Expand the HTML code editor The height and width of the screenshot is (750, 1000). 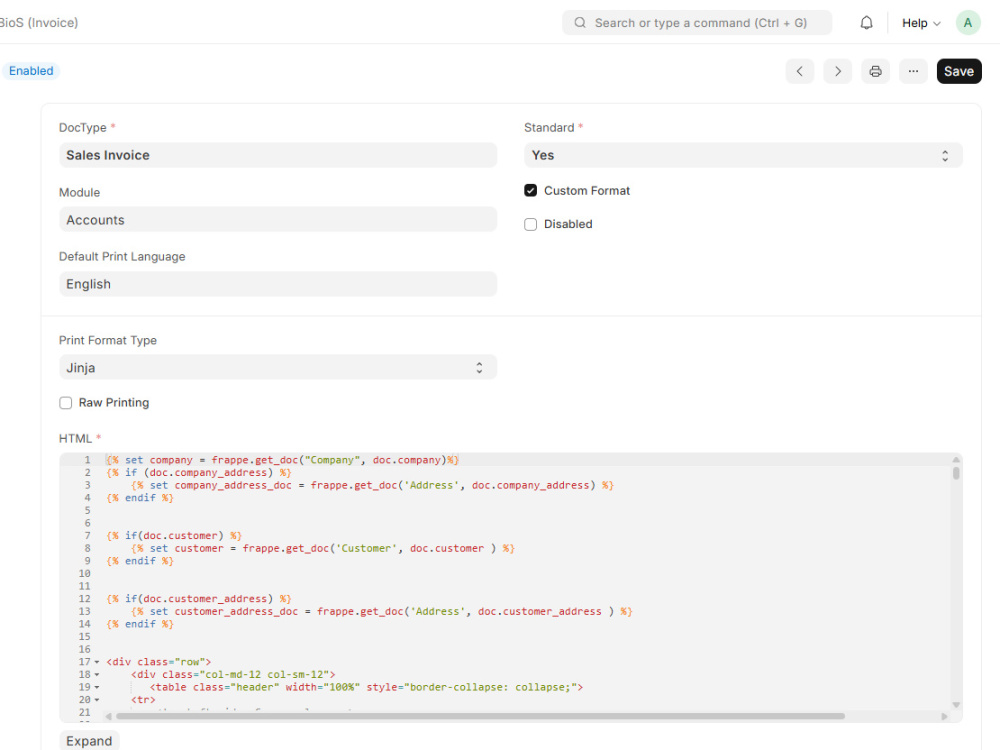[88, 740]
